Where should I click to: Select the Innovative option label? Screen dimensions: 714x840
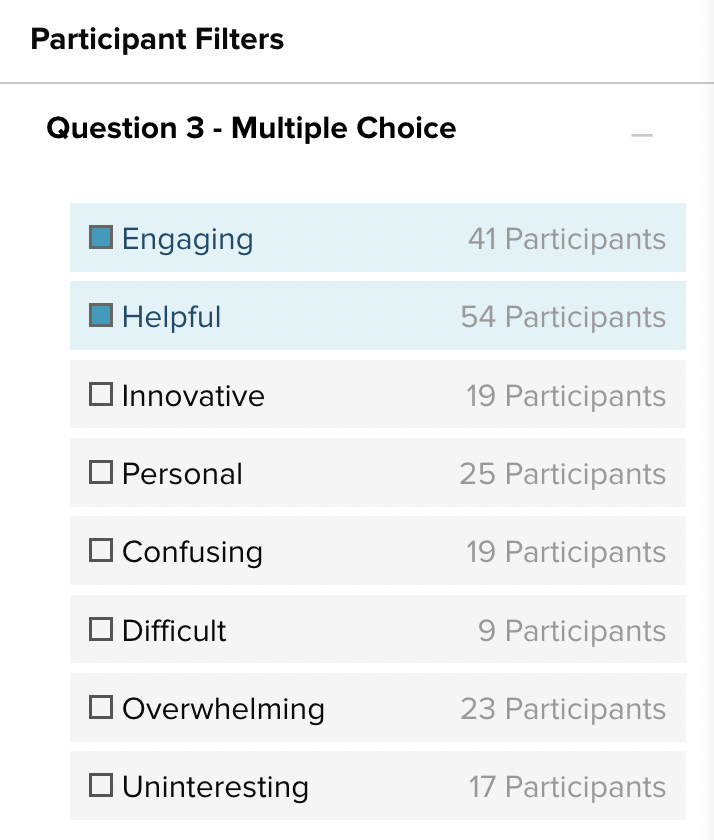pyautogui.click(x=193, y=396)
